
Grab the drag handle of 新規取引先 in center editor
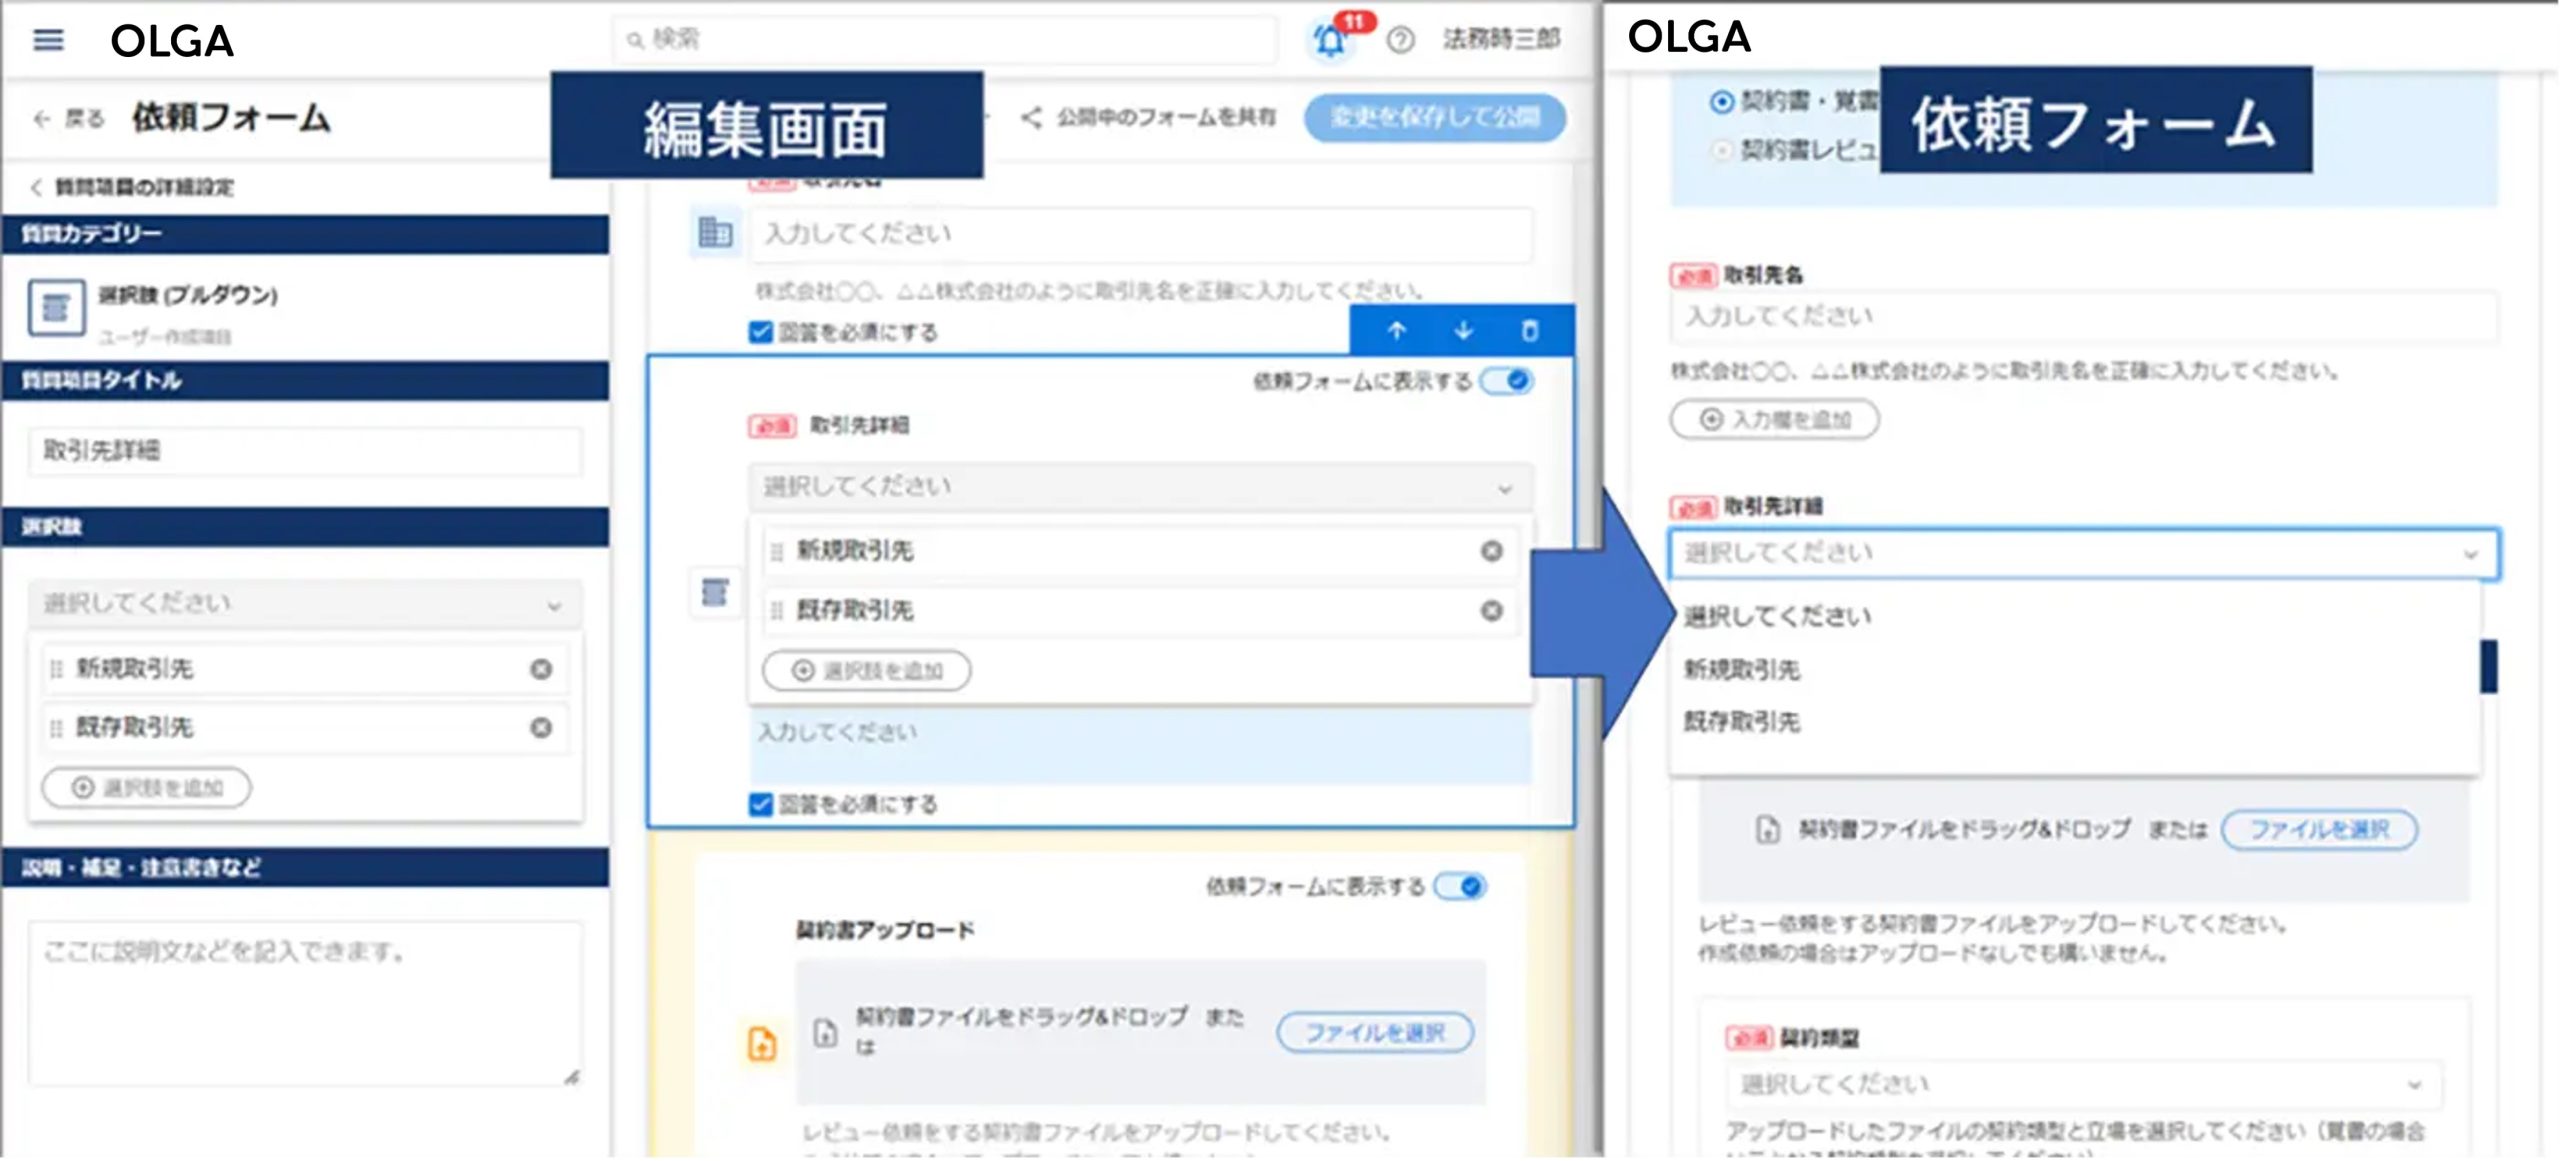pyautogui.click(x=777, y=552)
